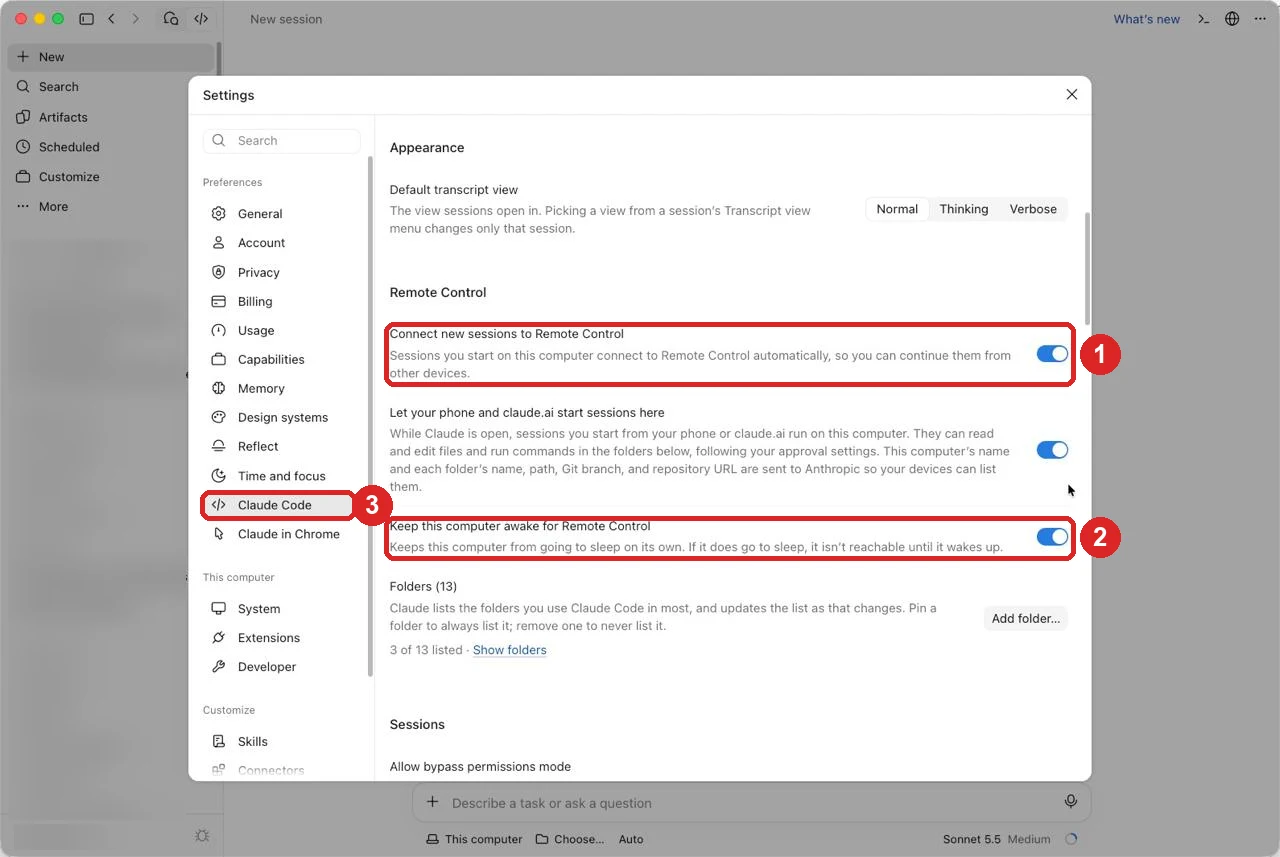The width and height of the screenshot is (1280, 857).
Task: Select Thinking as default transcript view
Action: (x=964, y=209)
